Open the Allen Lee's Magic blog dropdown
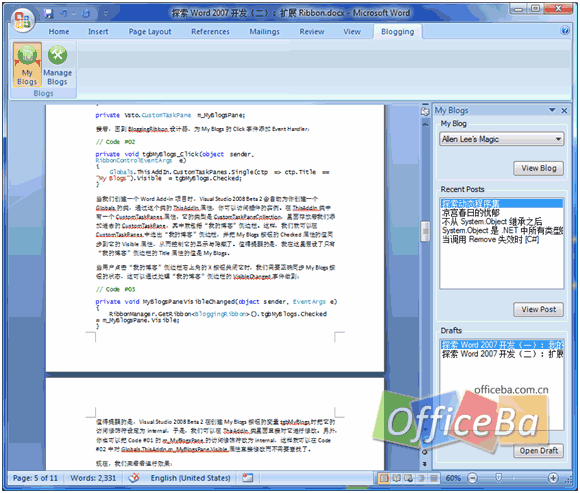This screenshot has width=580, height=493. [502, 139]
